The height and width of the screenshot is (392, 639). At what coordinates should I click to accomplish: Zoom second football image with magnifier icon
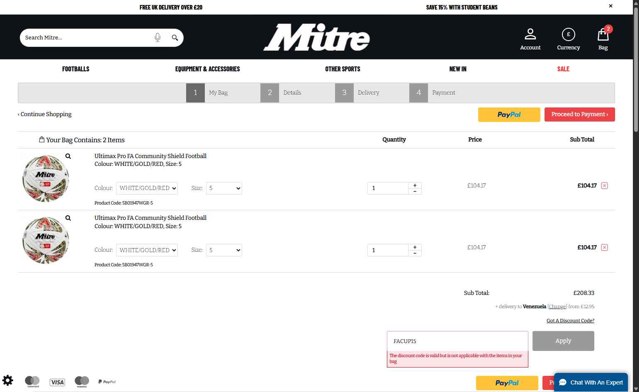[x=68, y=218]
